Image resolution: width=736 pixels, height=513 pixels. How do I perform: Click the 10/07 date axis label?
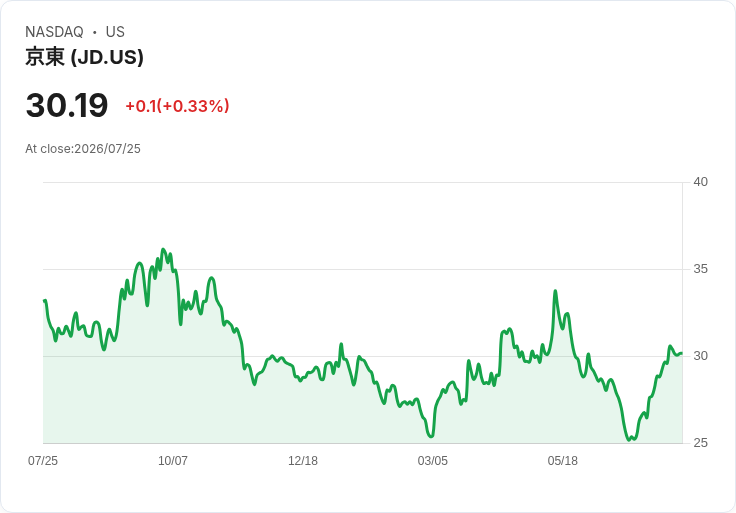[173, 461]
